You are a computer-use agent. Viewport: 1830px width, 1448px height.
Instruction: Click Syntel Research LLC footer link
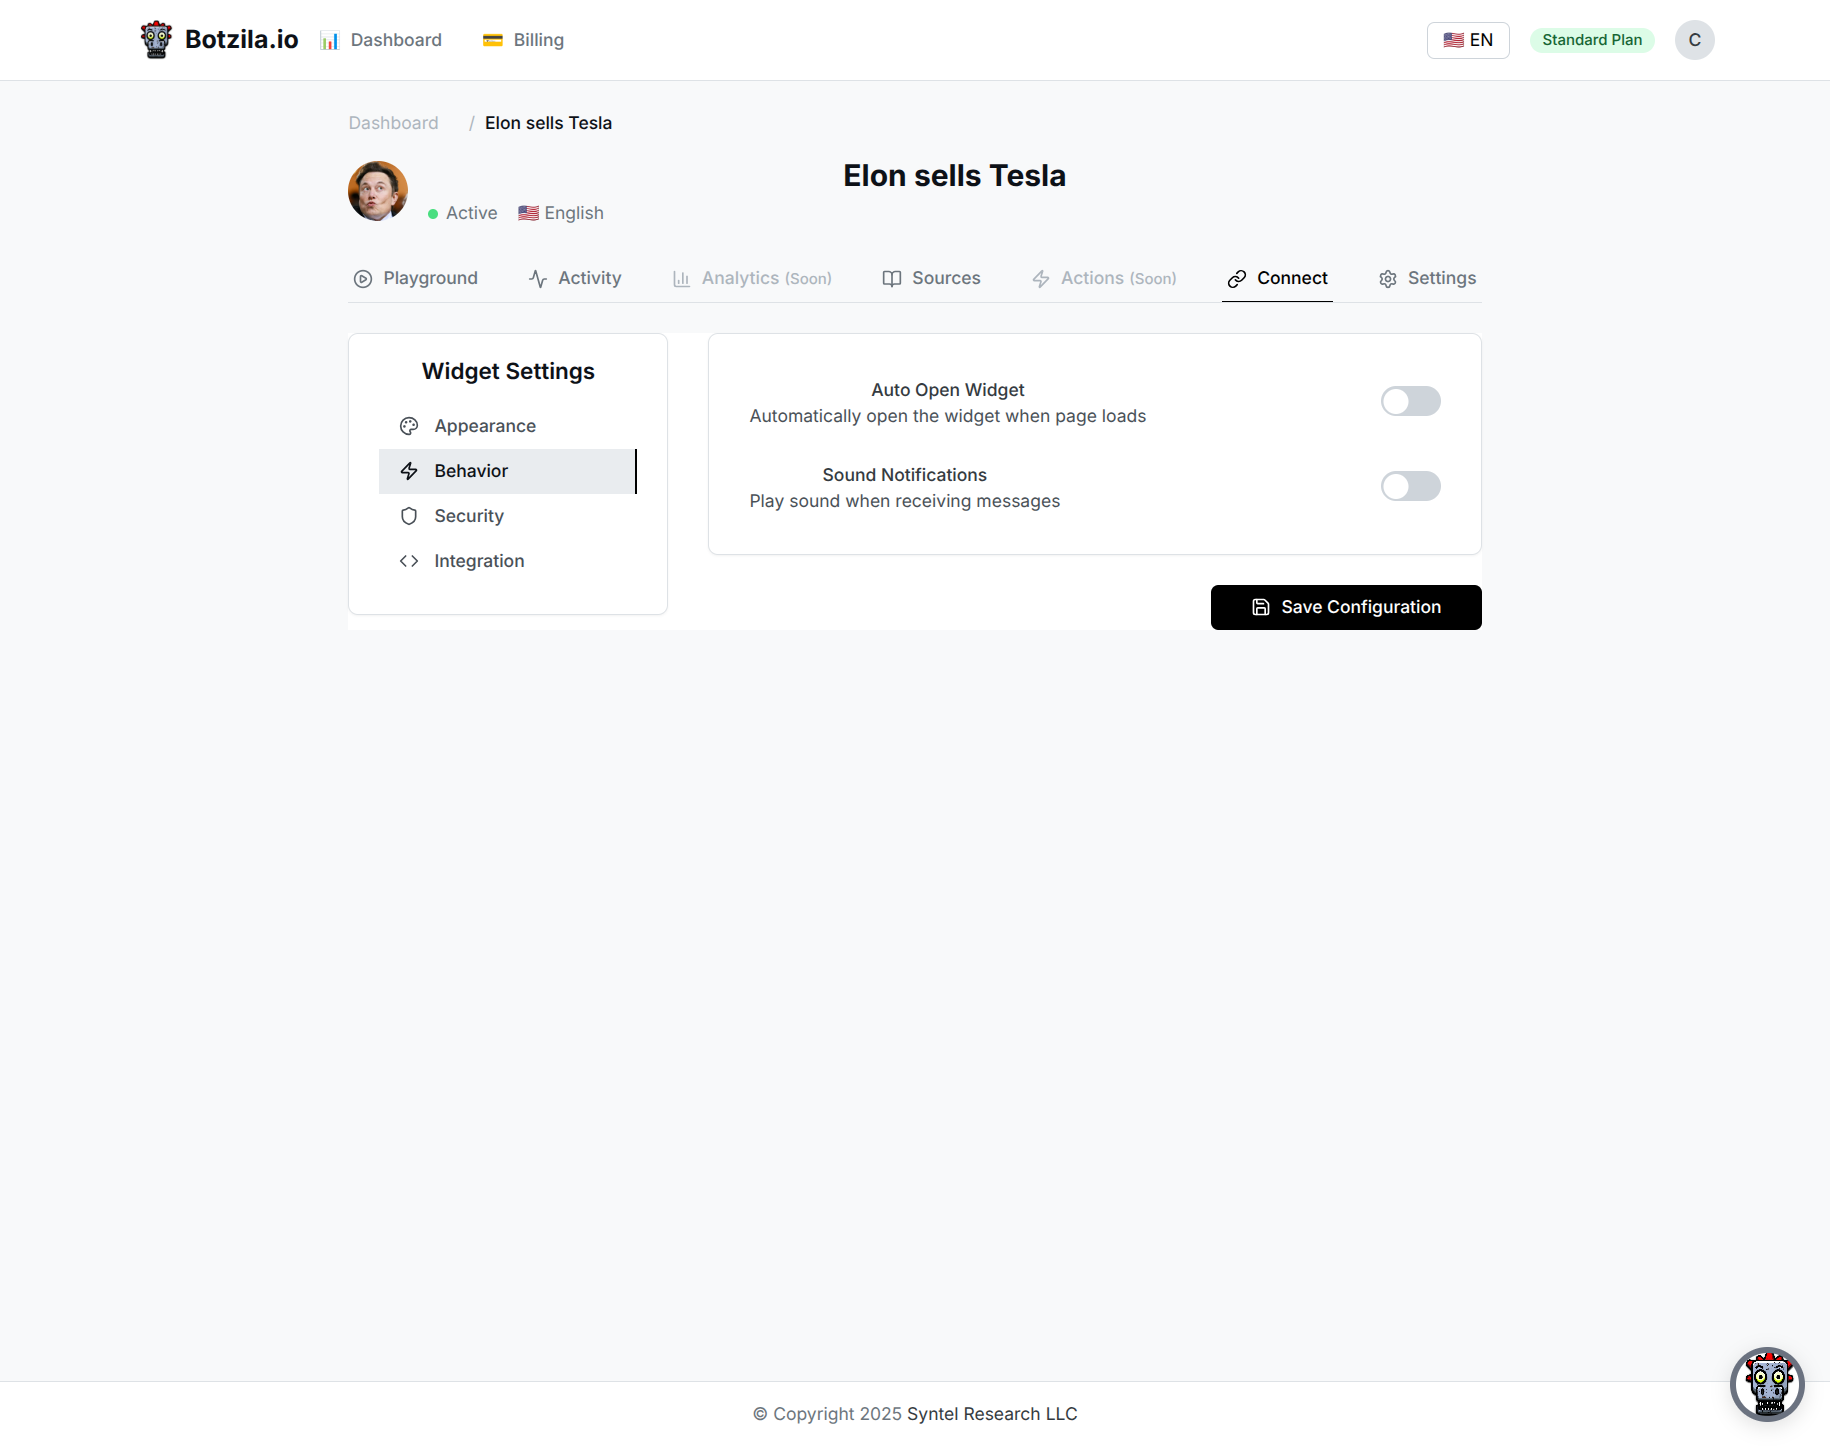click(992, 1414)
